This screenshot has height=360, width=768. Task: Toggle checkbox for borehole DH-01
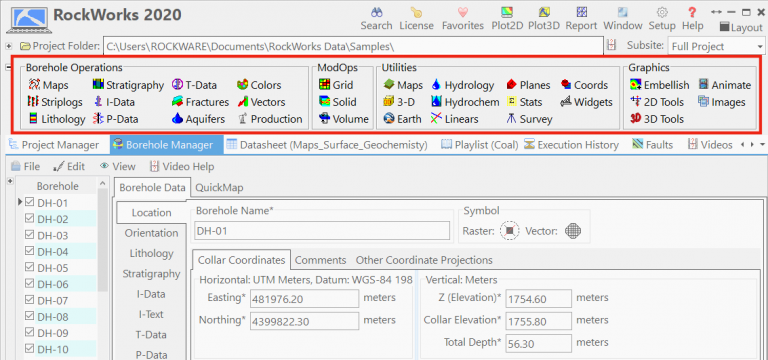29,202
